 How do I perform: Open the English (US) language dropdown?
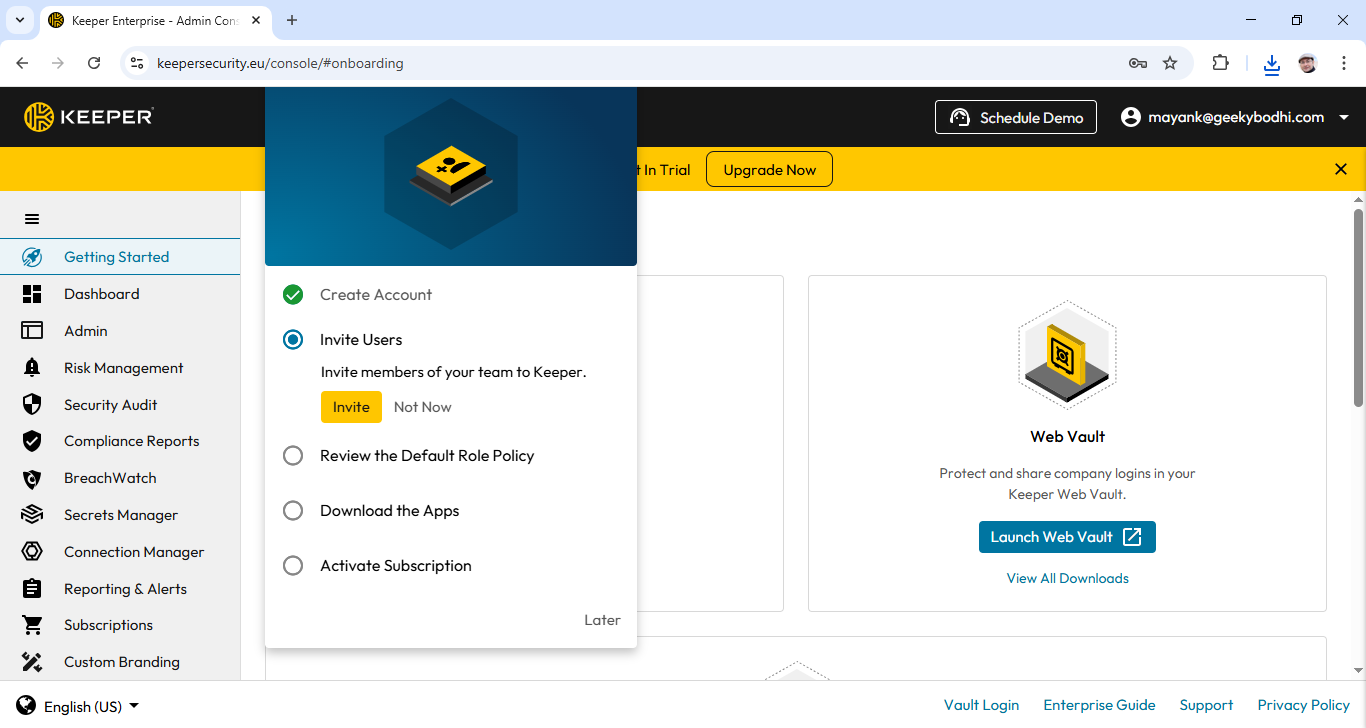(92, 706)
